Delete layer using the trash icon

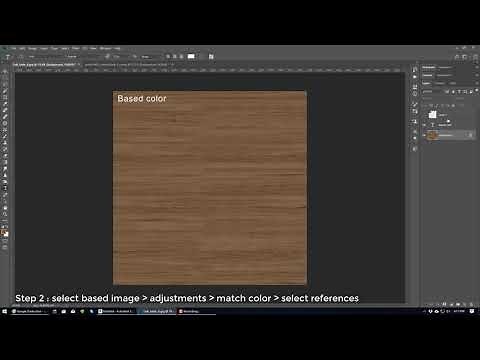click(471, 304)
